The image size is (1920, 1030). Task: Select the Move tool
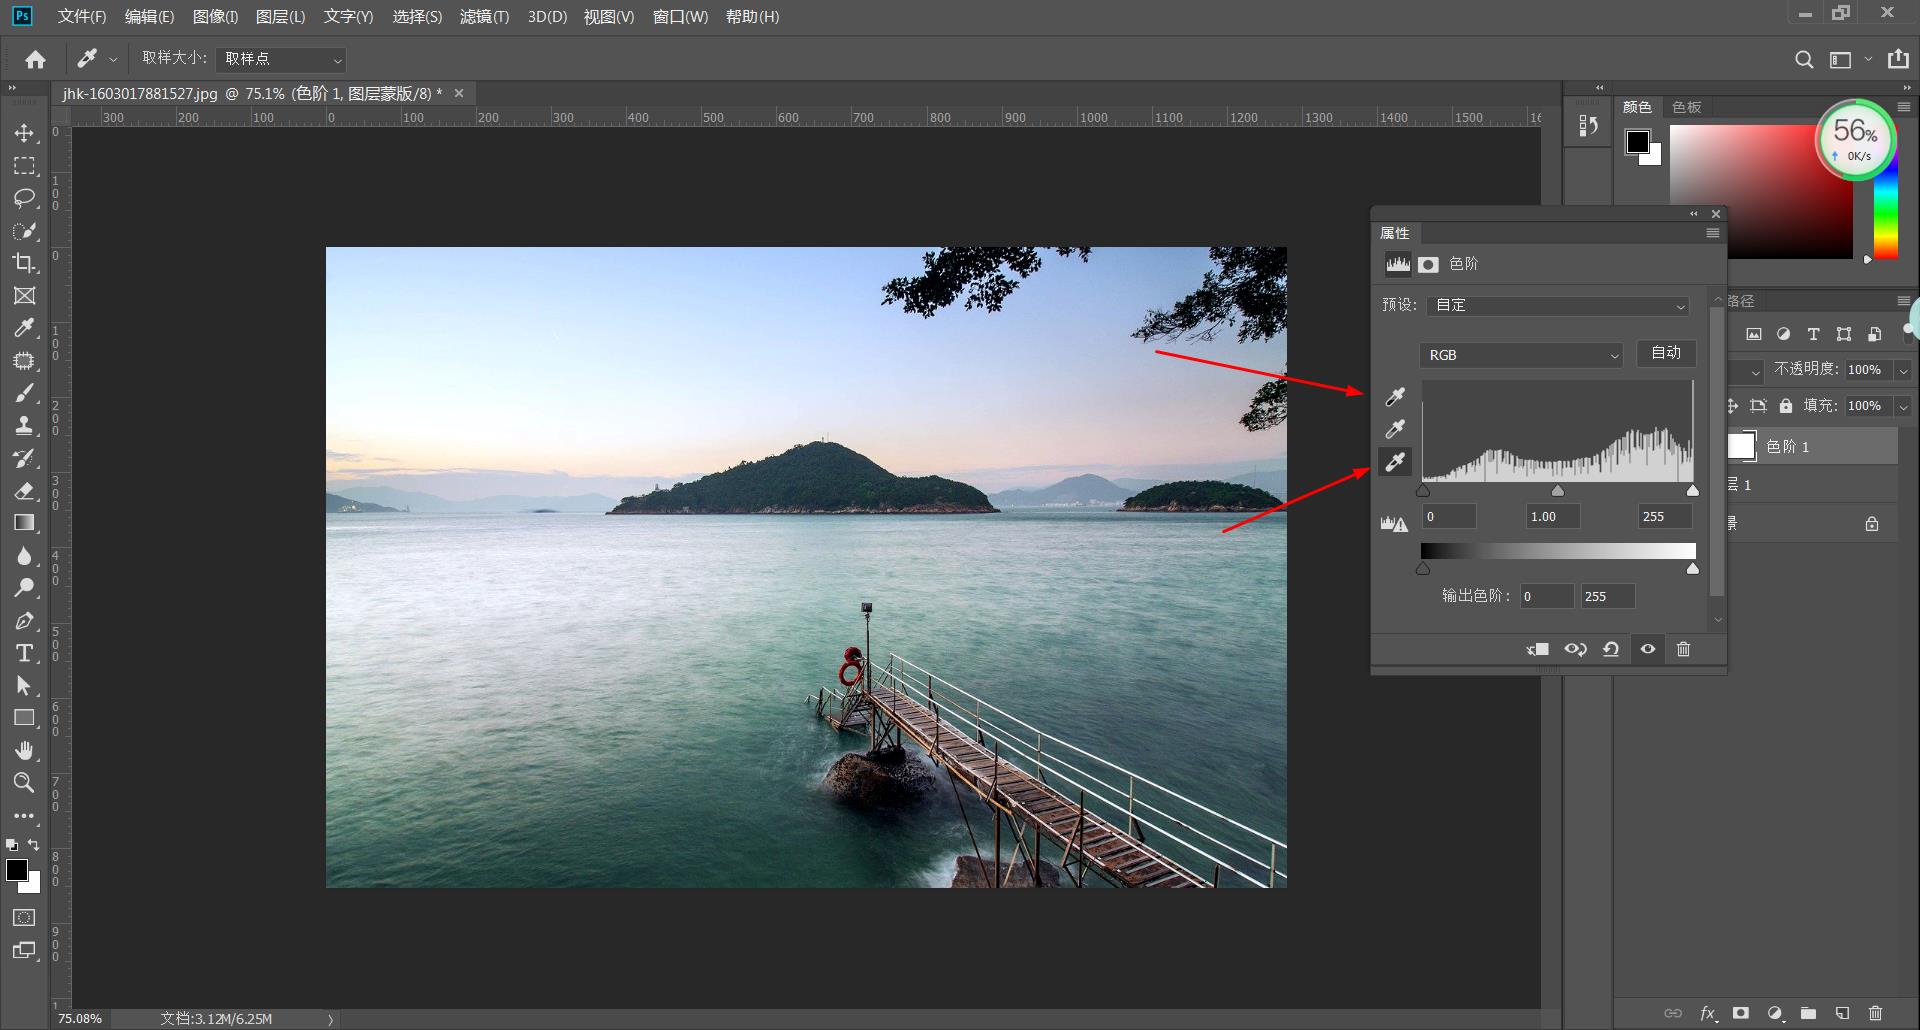point(24,133)
